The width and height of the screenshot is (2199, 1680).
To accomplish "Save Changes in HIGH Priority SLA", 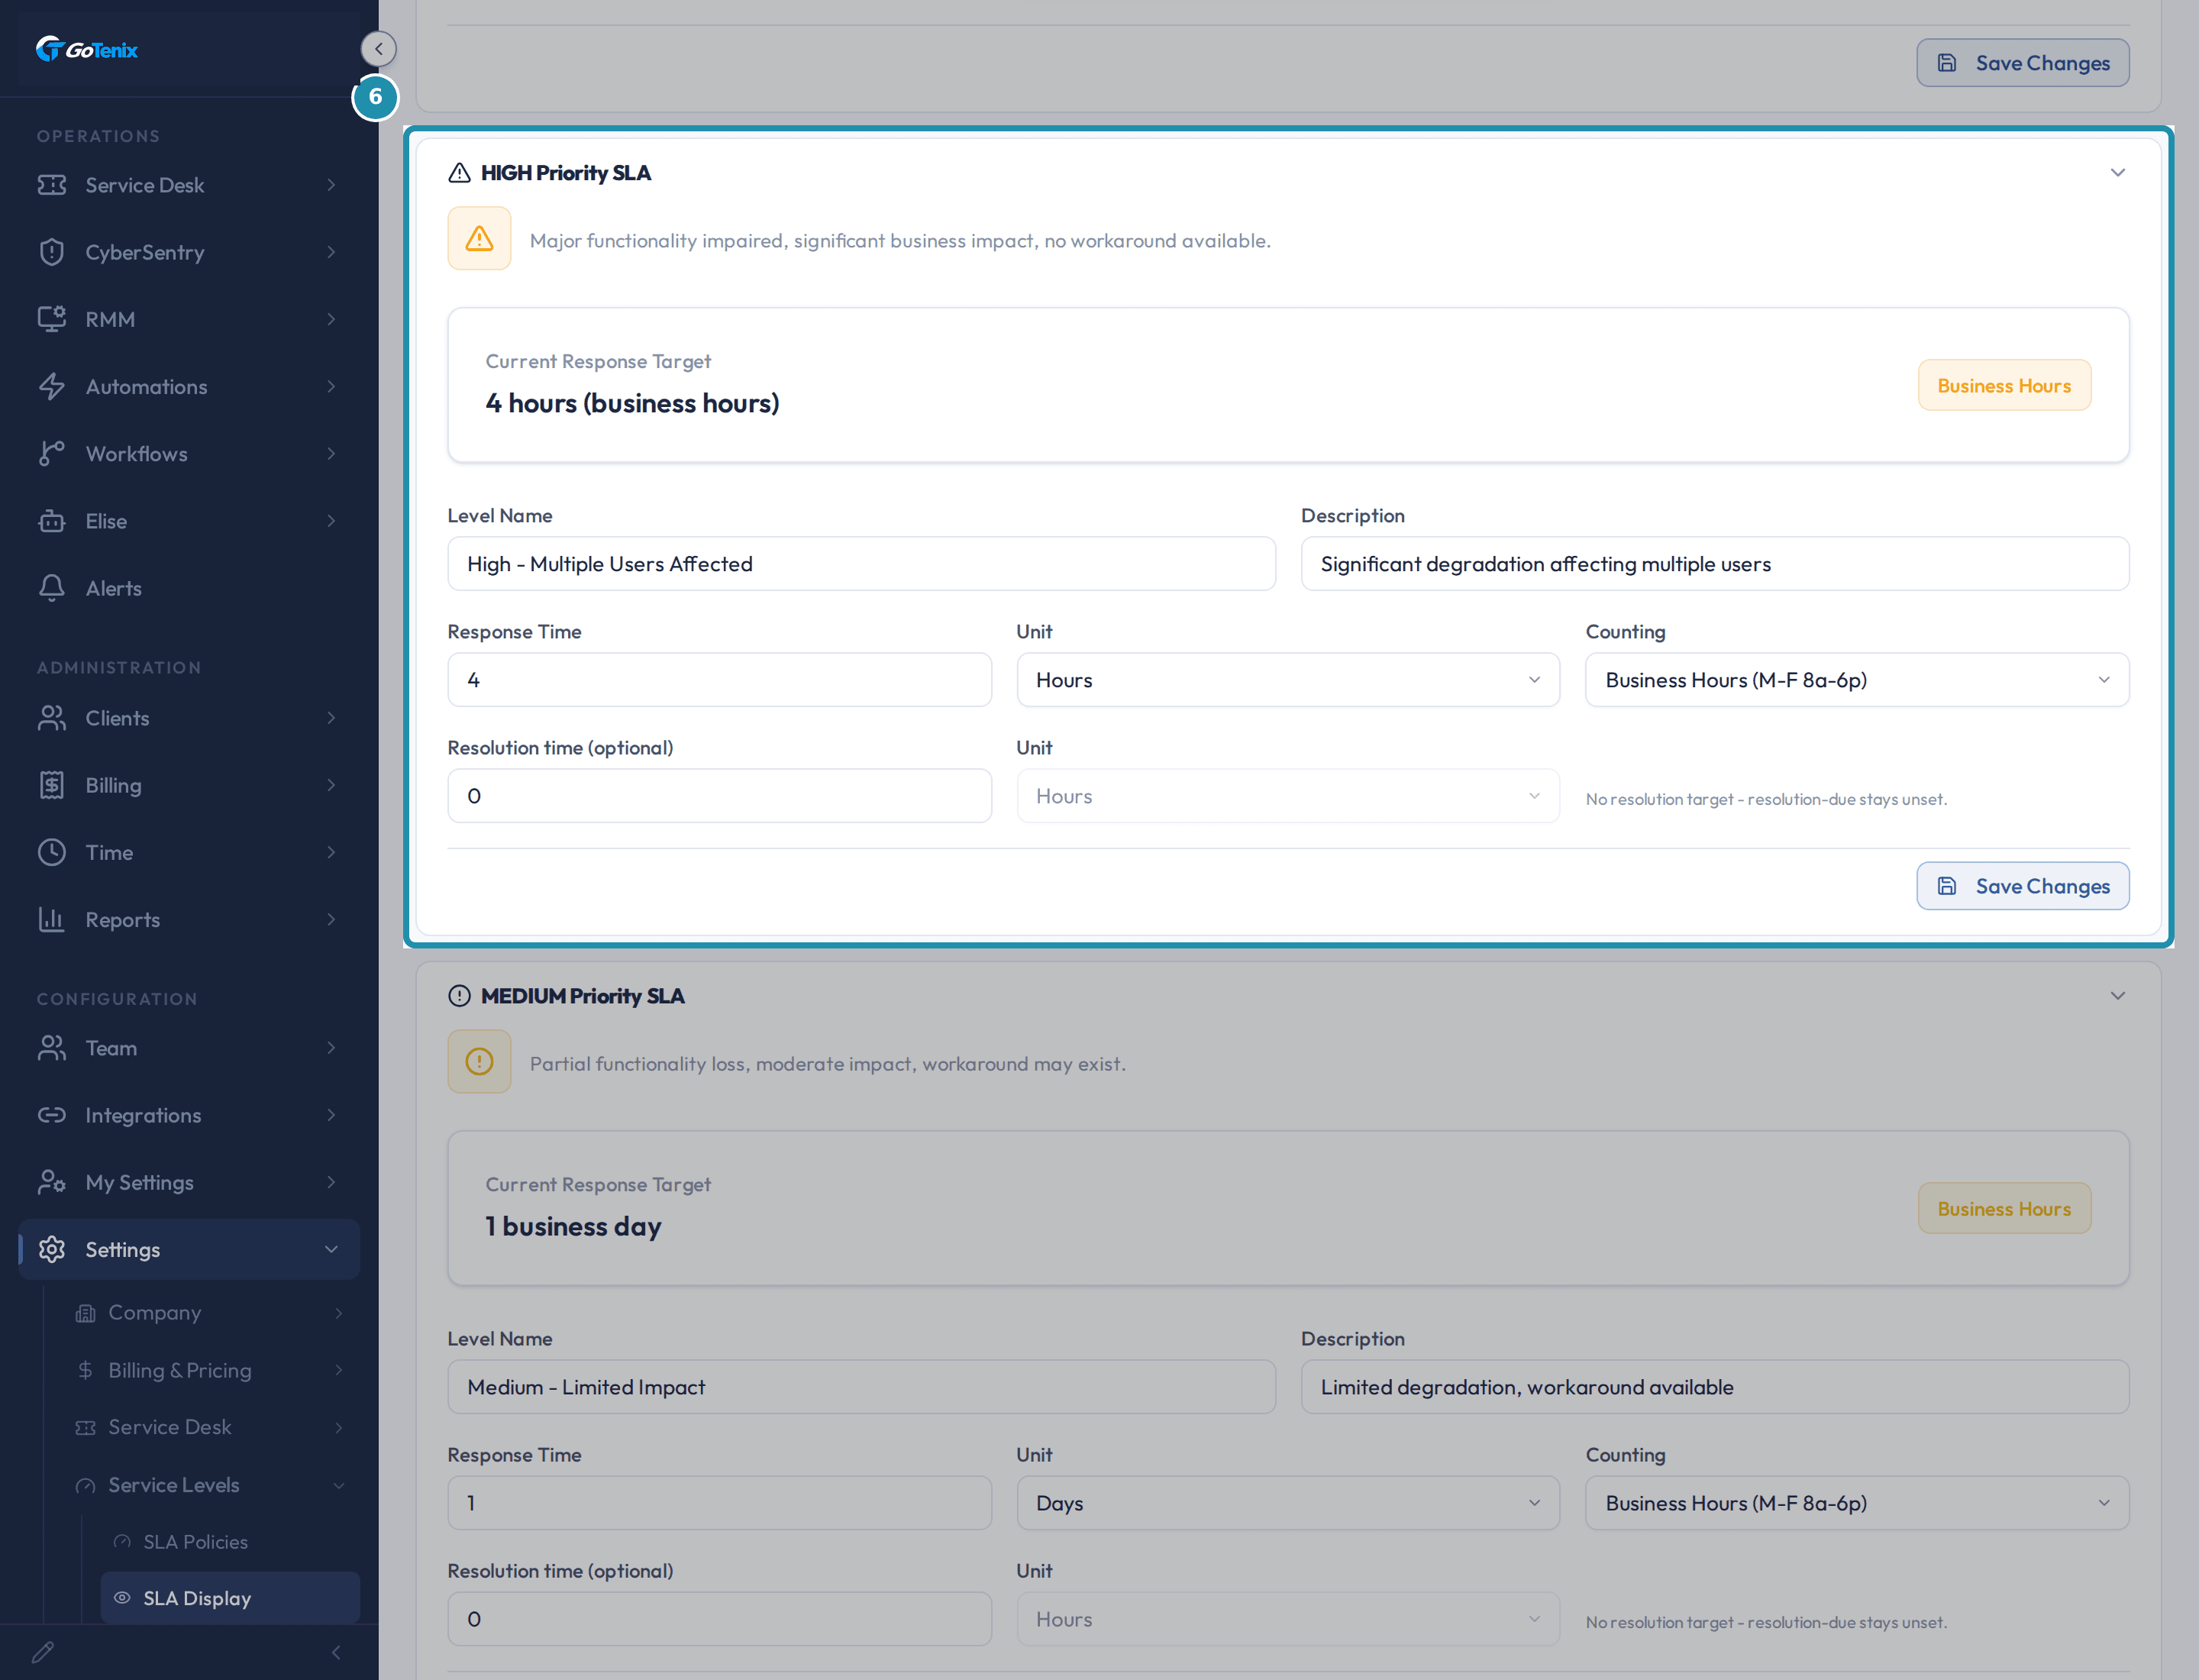I will [2023, 886].
